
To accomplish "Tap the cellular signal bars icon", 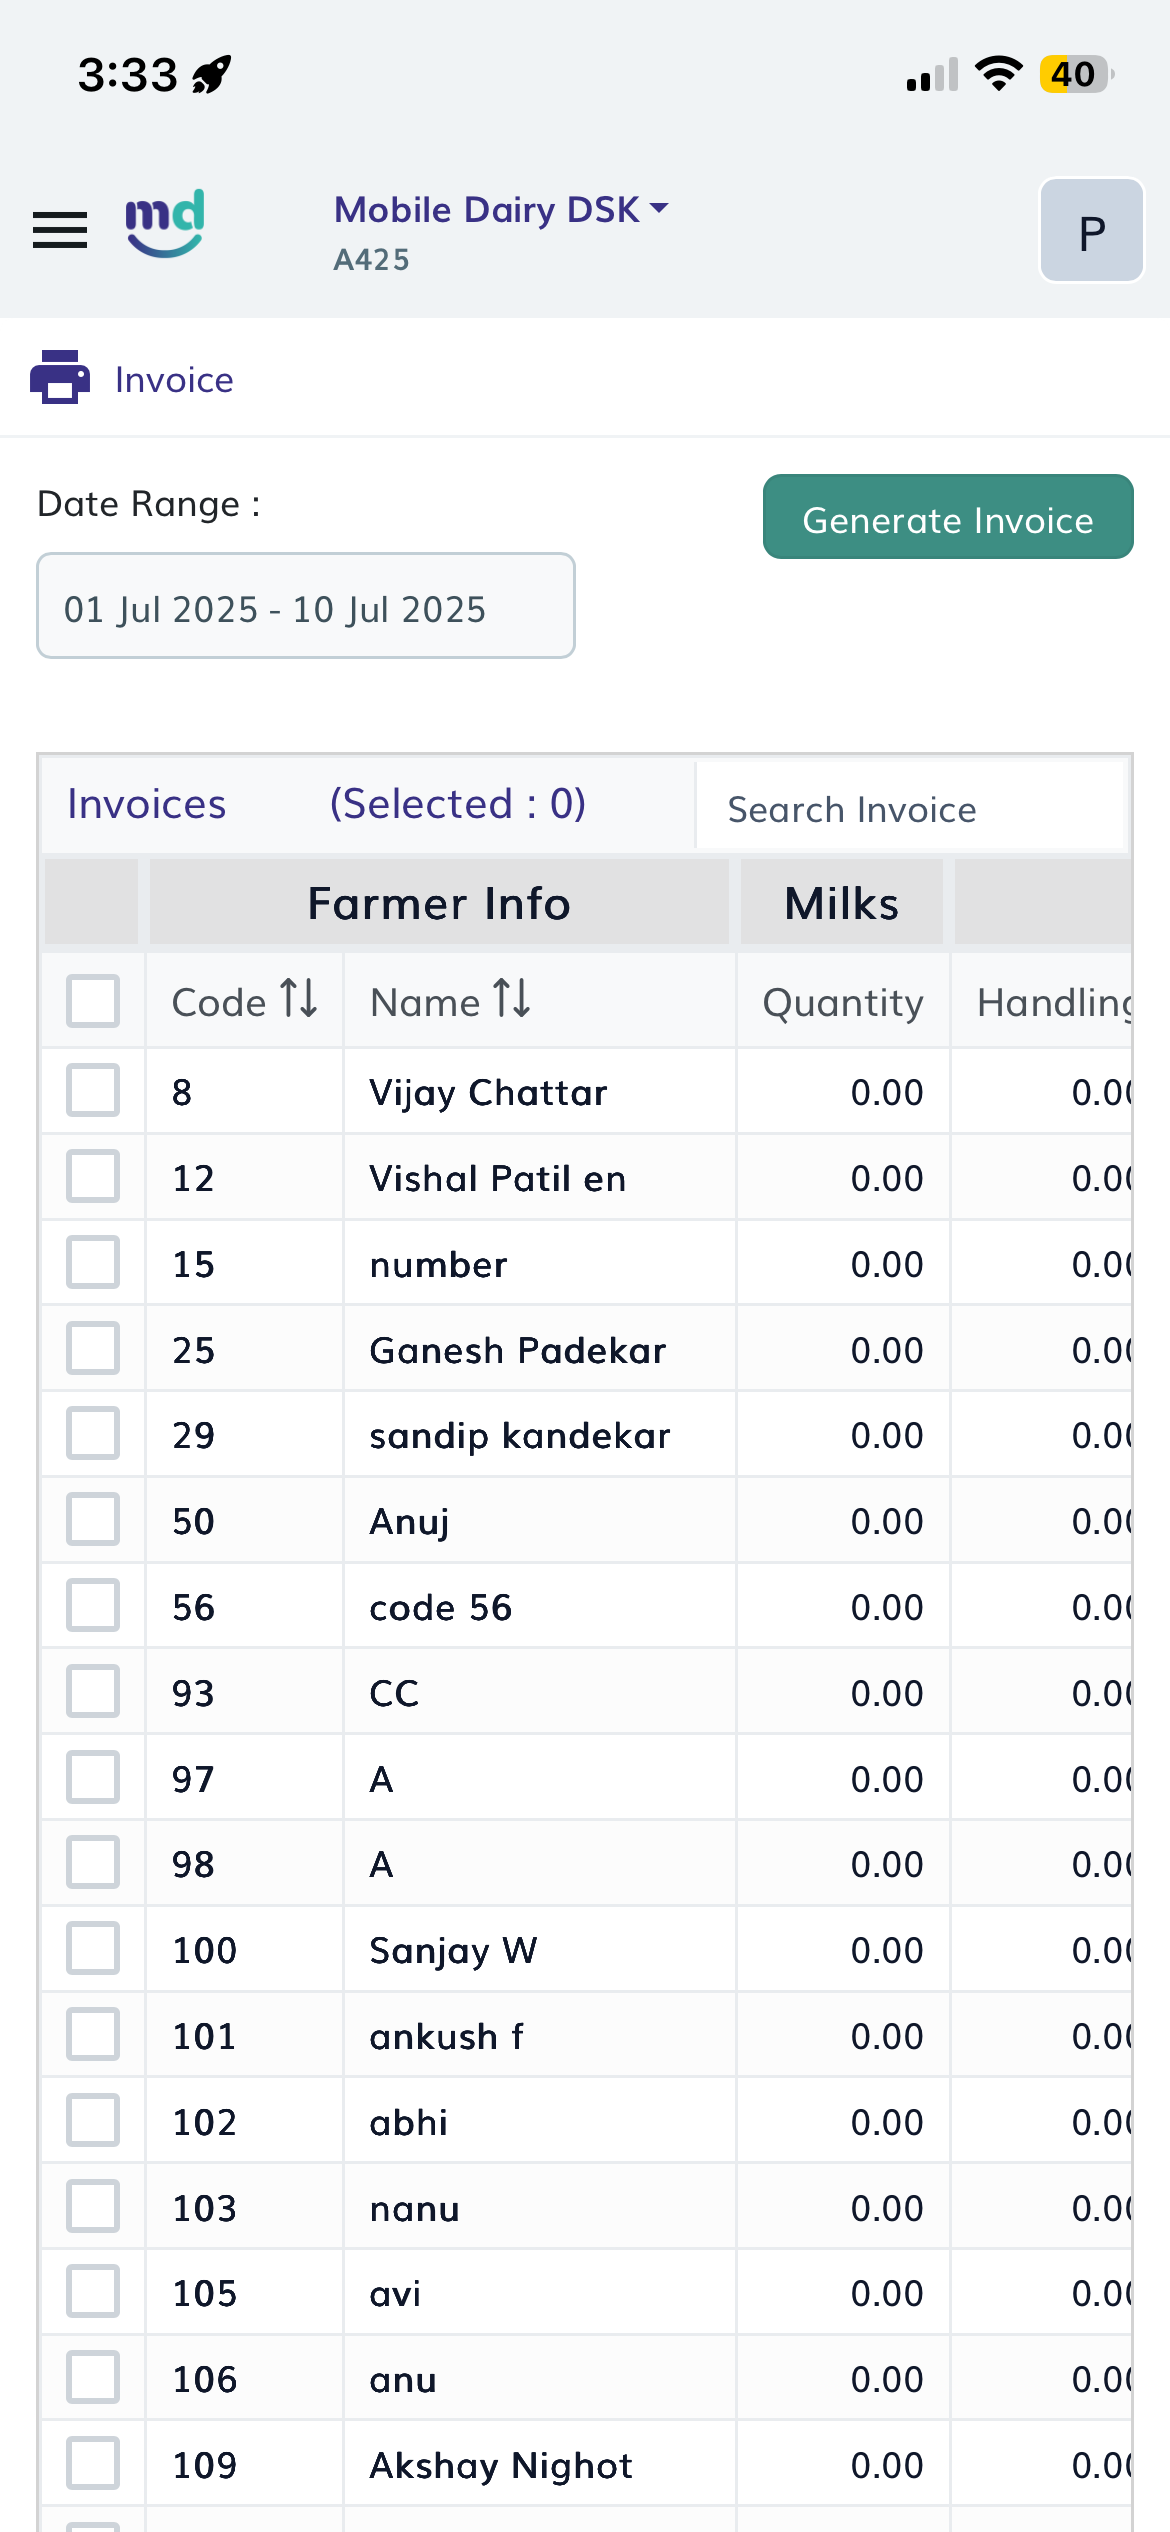I will pyautogui.click(x=932, y=75).
